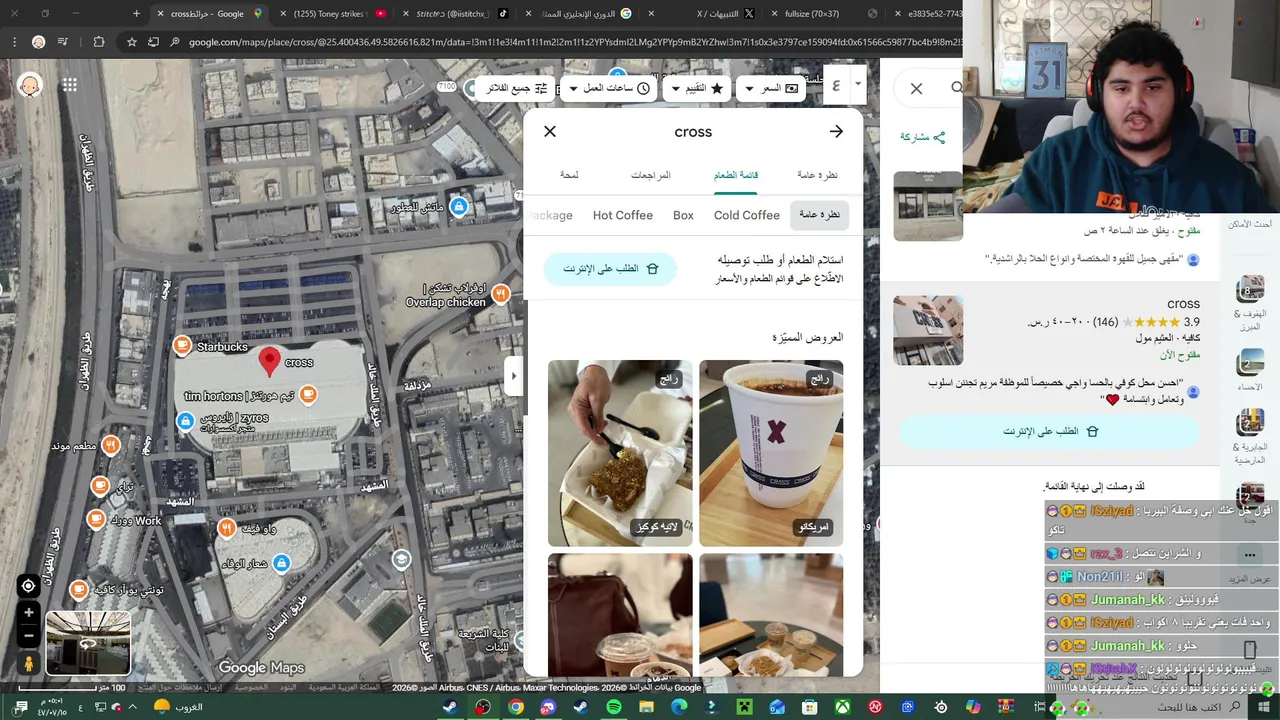Close the search results side panel
The image size is (1280, 720).
pos(916,89)
